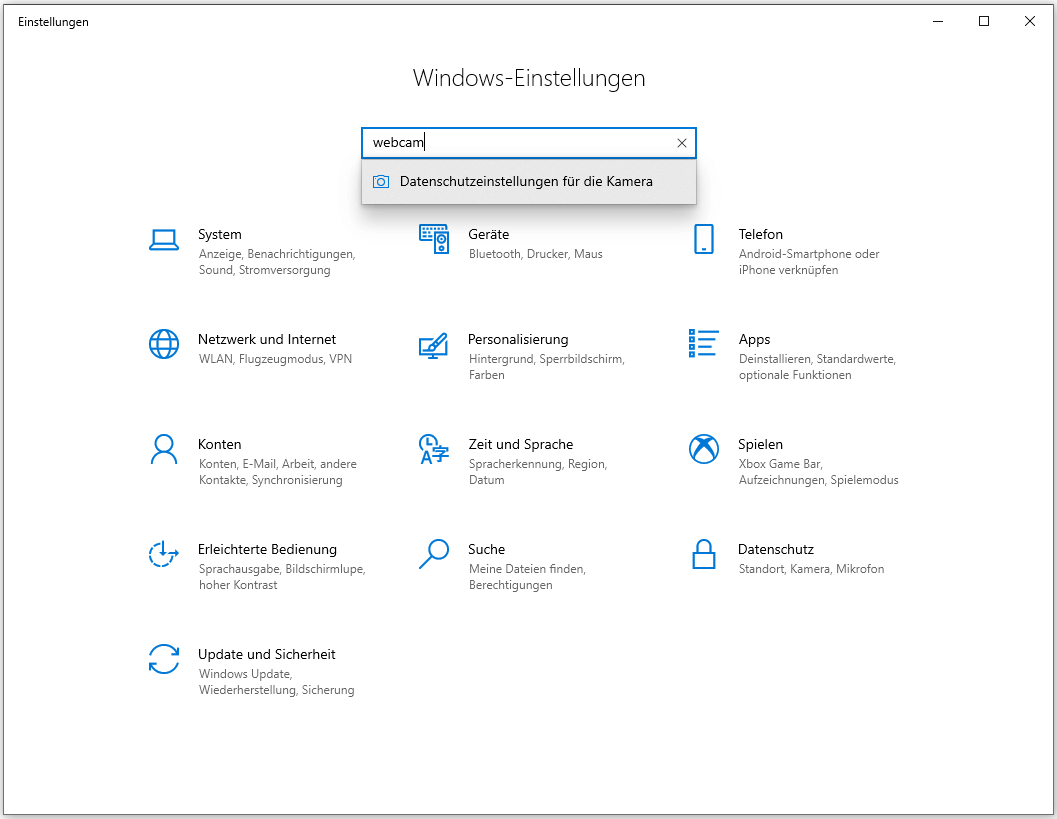Open the Spielen Xbox icon
Viewport: 1057px width, 819px height.
pos(704,449)
